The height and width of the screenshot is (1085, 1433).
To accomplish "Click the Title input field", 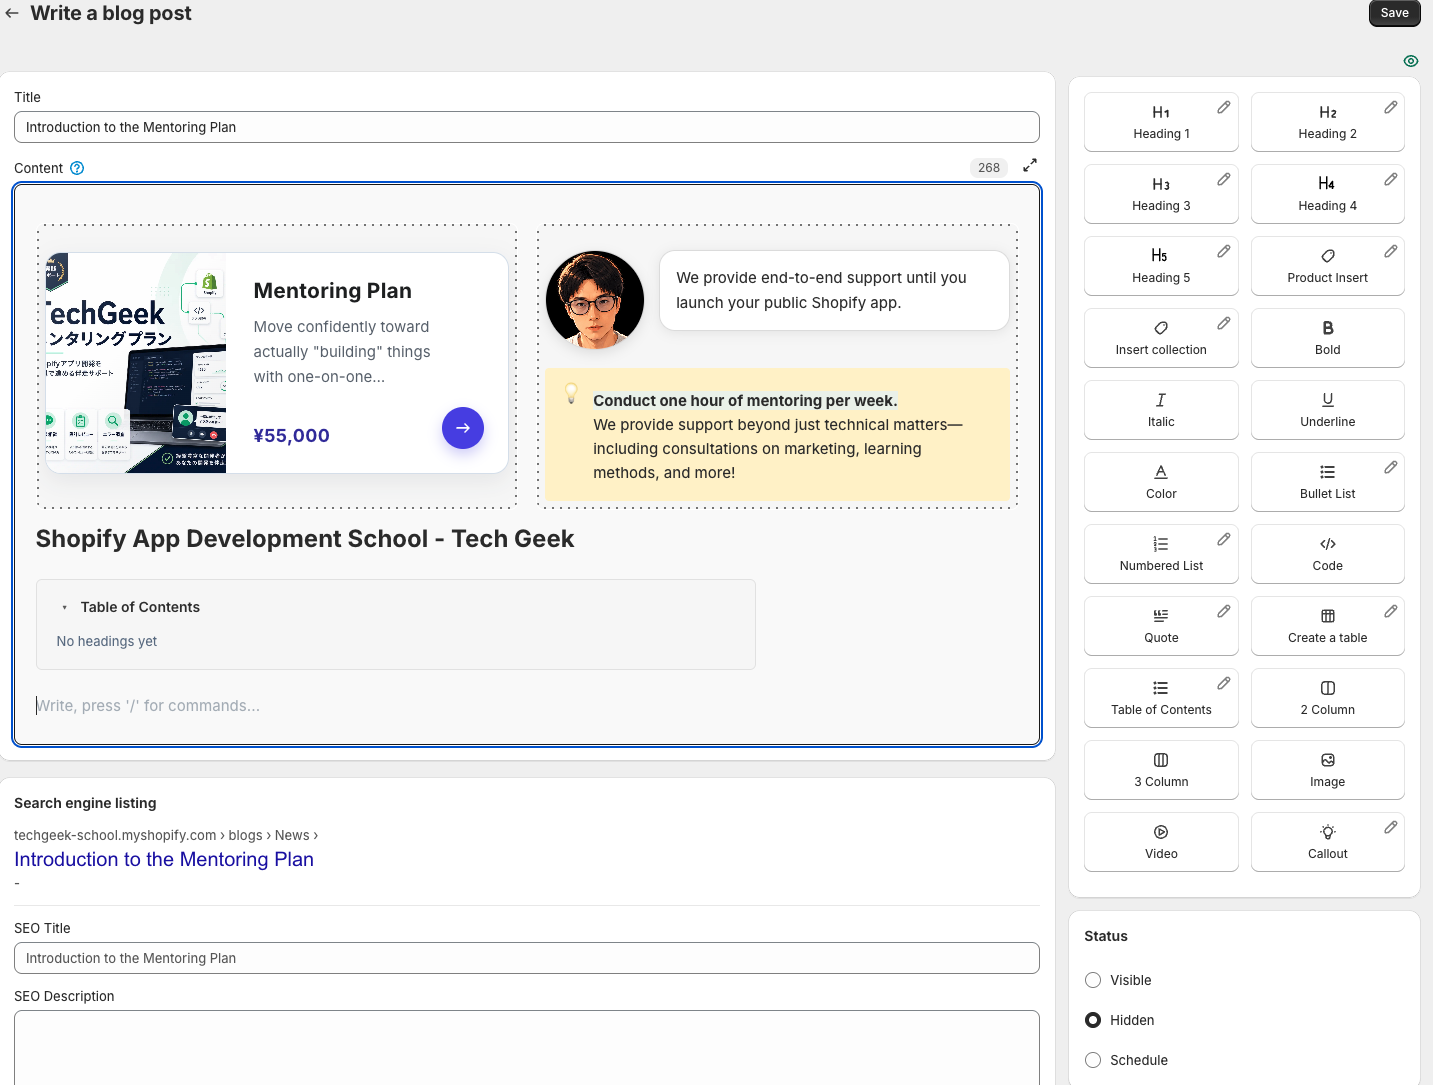I will coord(527,127).
